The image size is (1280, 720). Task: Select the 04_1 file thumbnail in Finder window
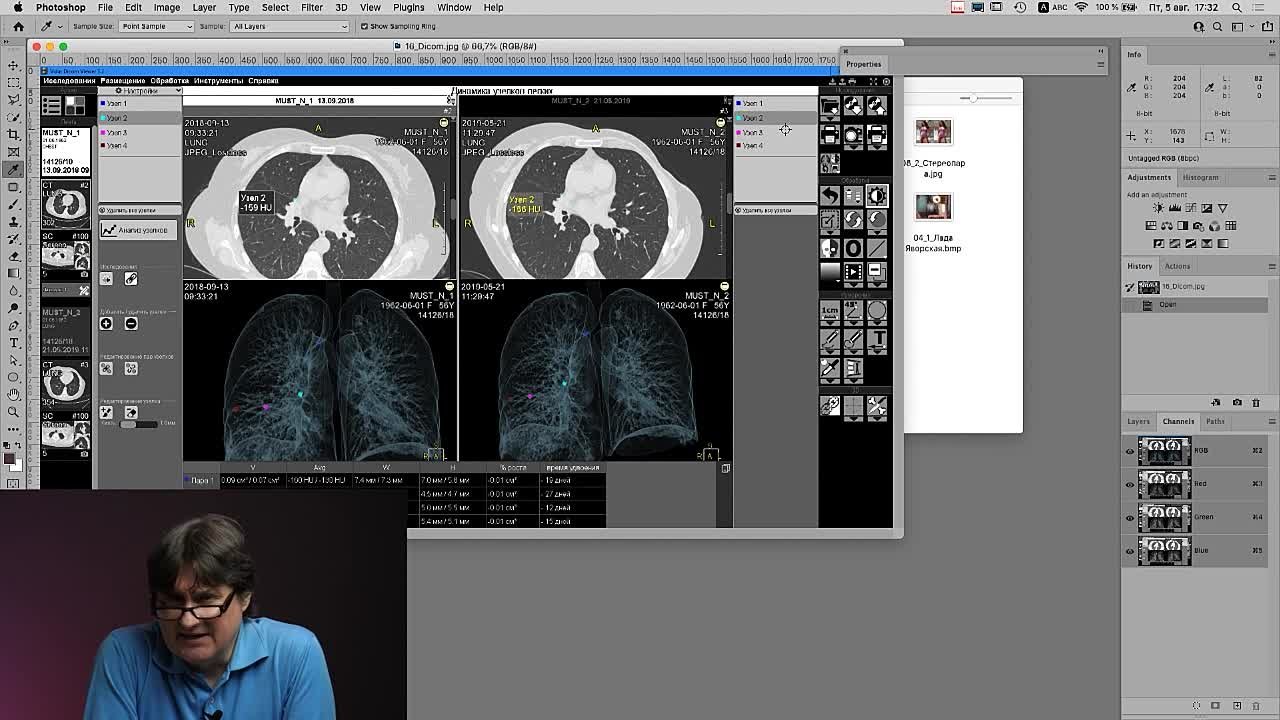[933, 207]
